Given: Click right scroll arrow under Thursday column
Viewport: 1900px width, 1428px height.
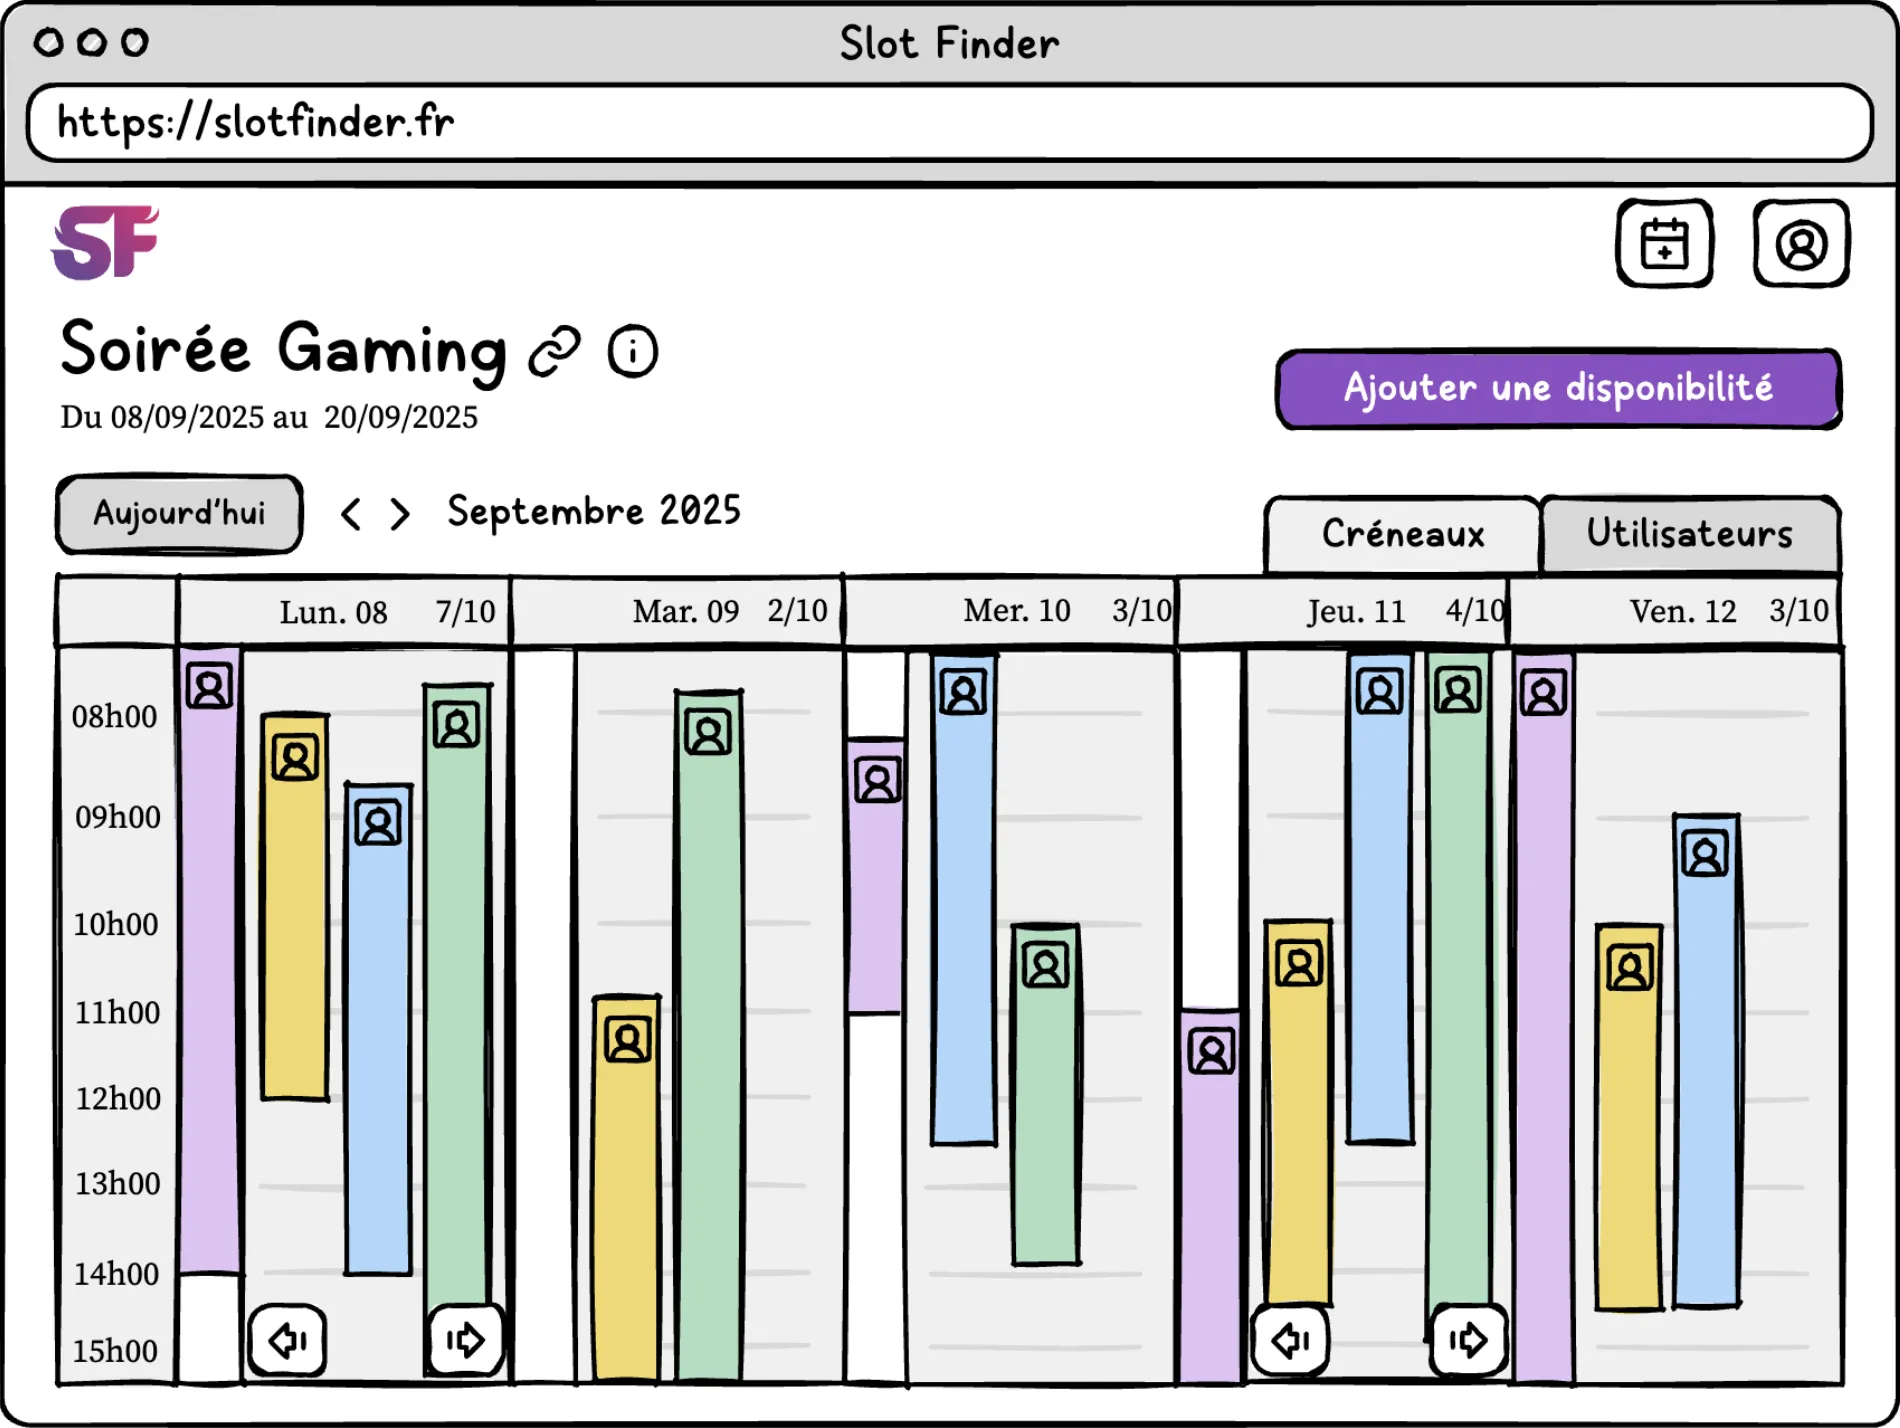Looking at the screenshot, I should pyautogui.click(x=1468, y=1340).
